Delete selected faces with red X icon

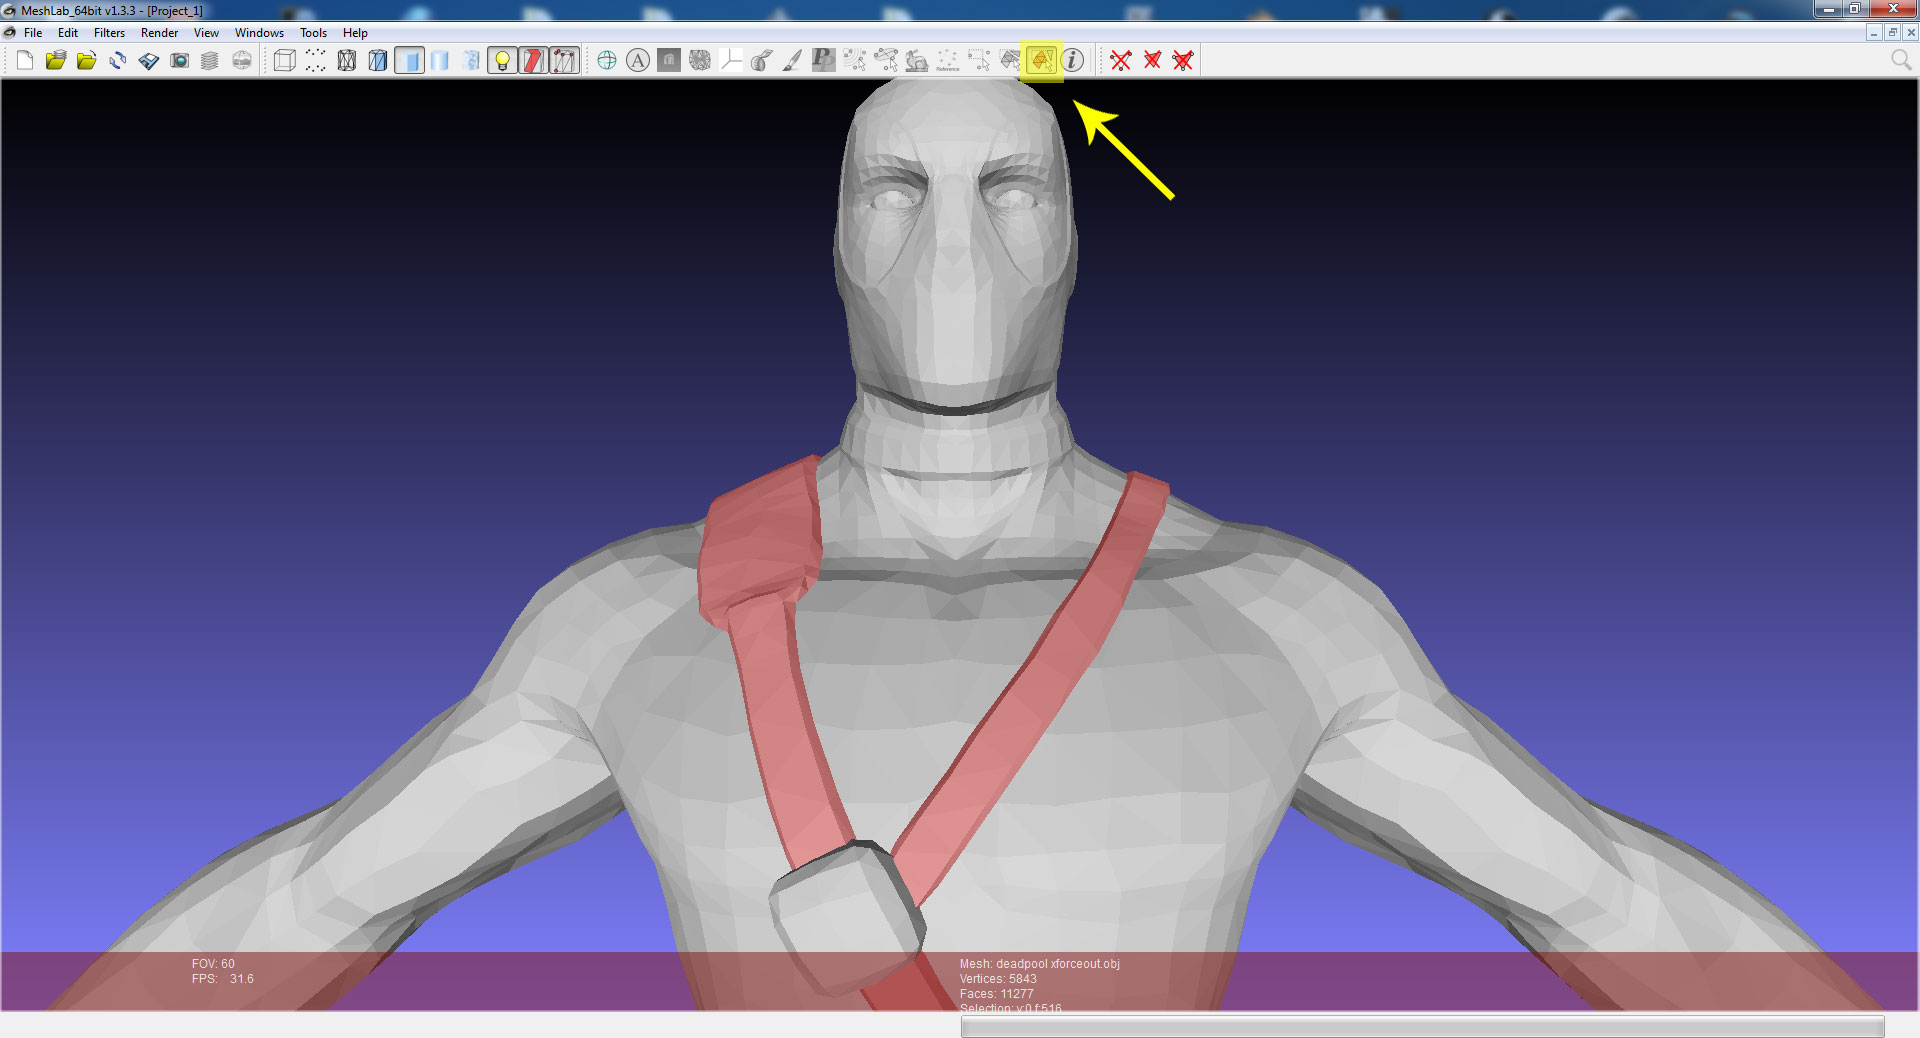1152,61
